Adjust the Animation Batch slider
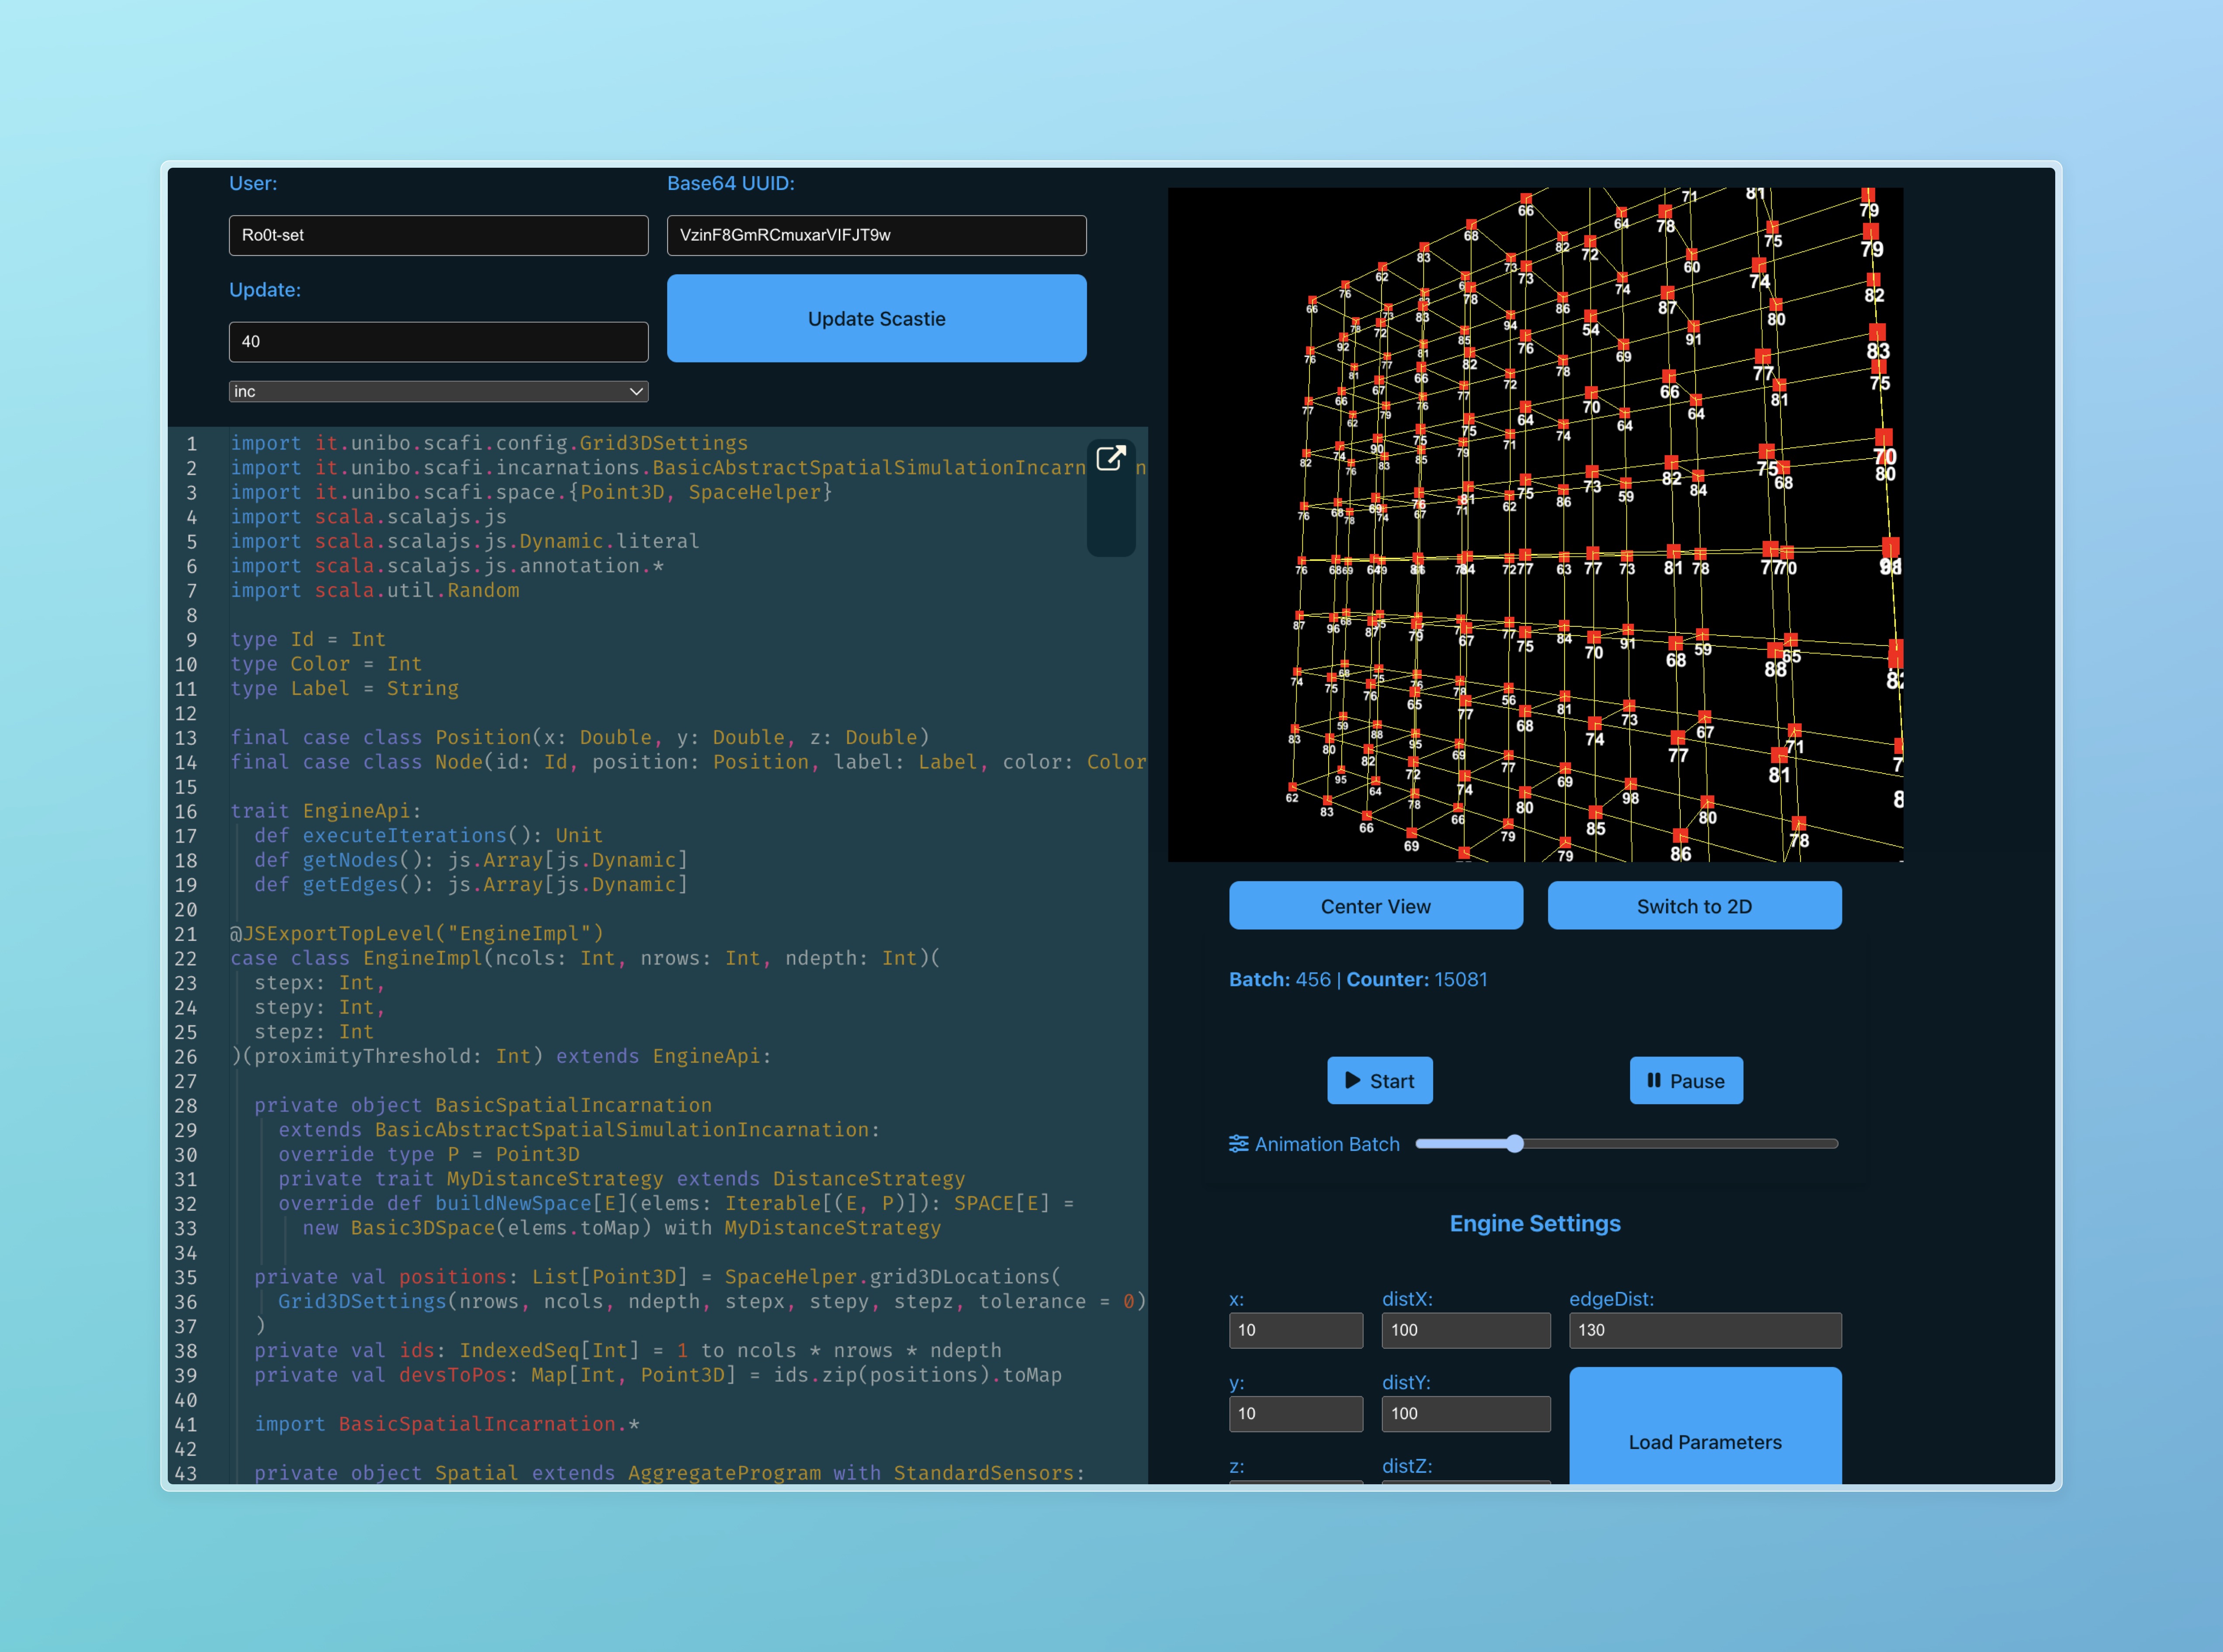This screenshot has width=2223, height=1652. pyautogui.click(x=1516, y=1143)
